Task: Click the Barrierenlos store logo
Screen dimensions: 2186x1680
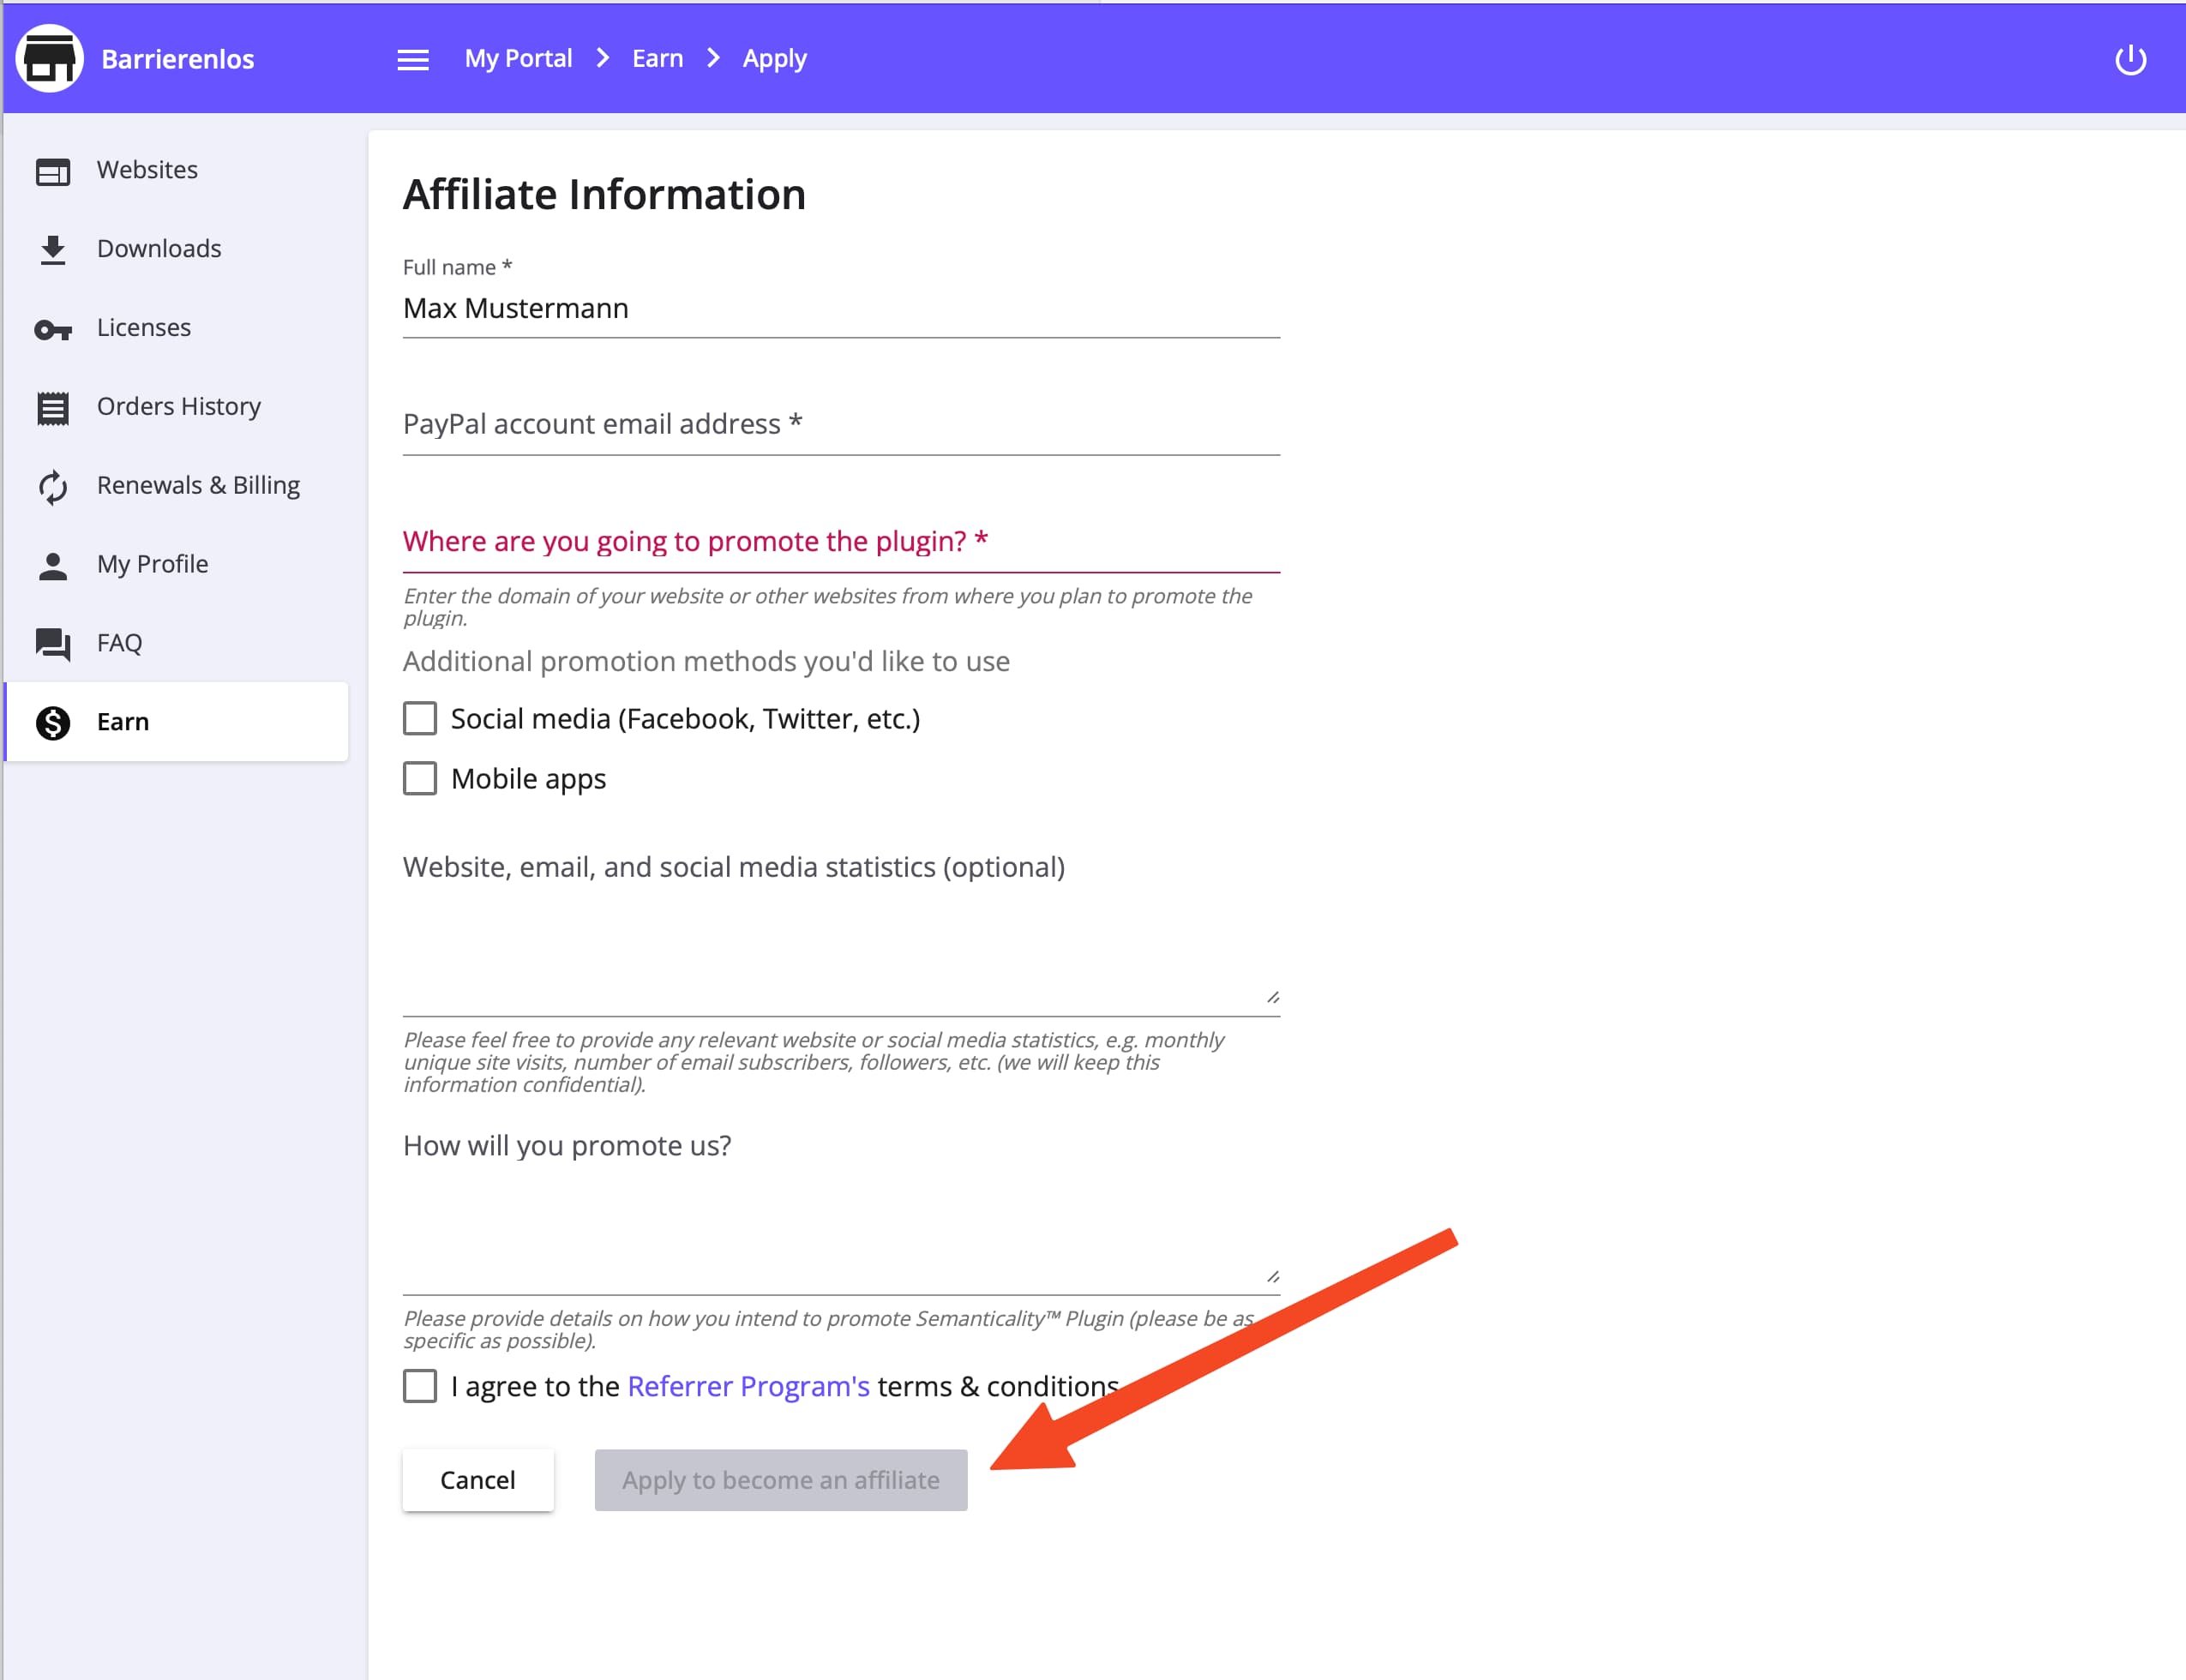Action: [49, 58]
